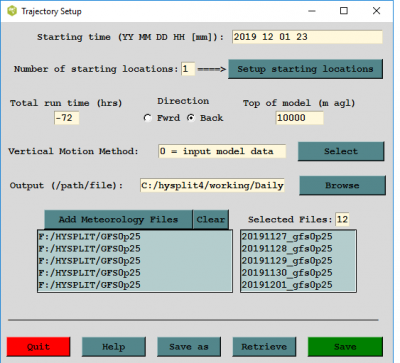Click the Retrieve button

(x=264, y=347)
